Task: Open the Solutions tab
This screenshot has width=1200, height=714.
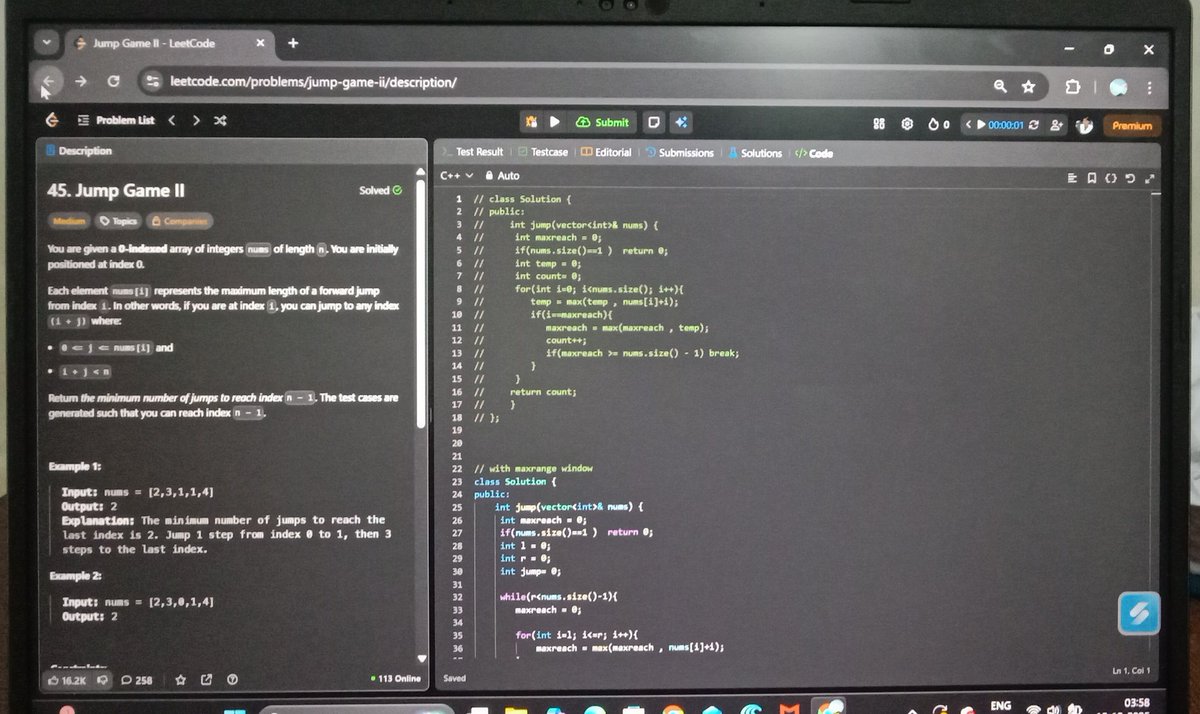Action: pos(755,153)
